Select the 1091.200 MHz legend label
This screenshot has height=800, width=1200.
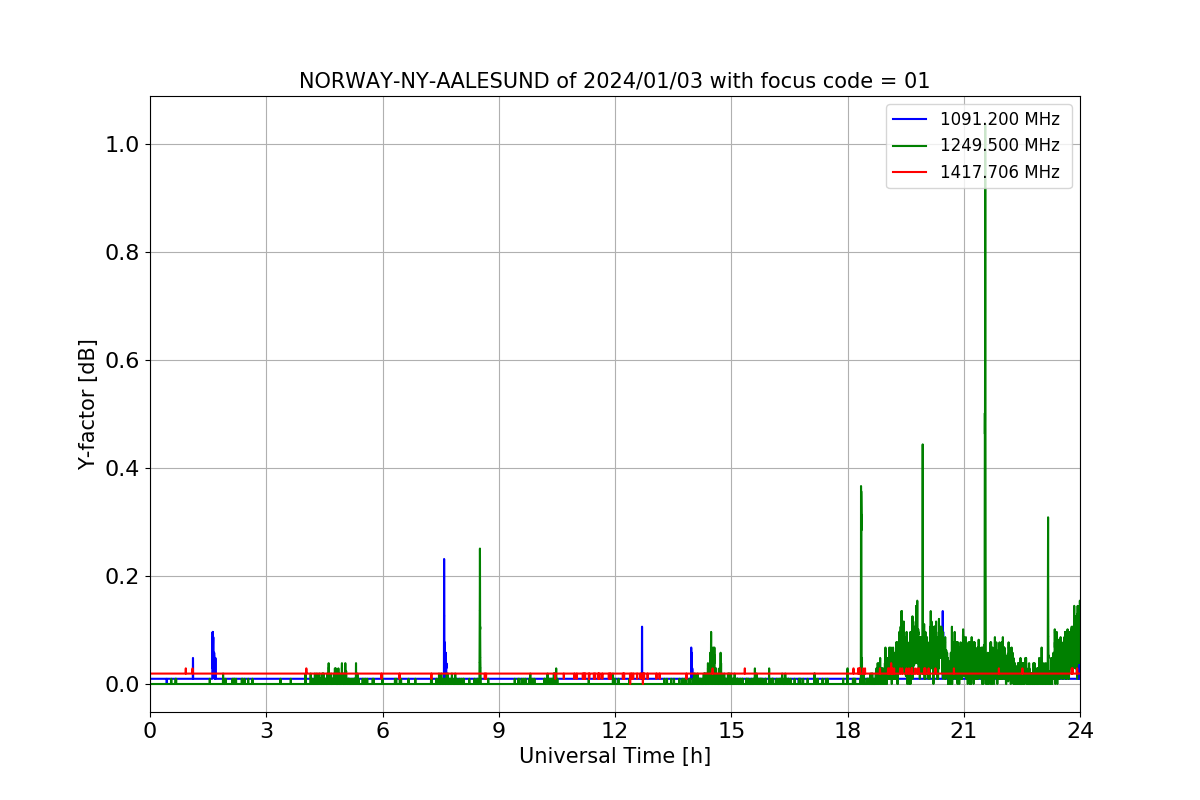pos(999,119)
